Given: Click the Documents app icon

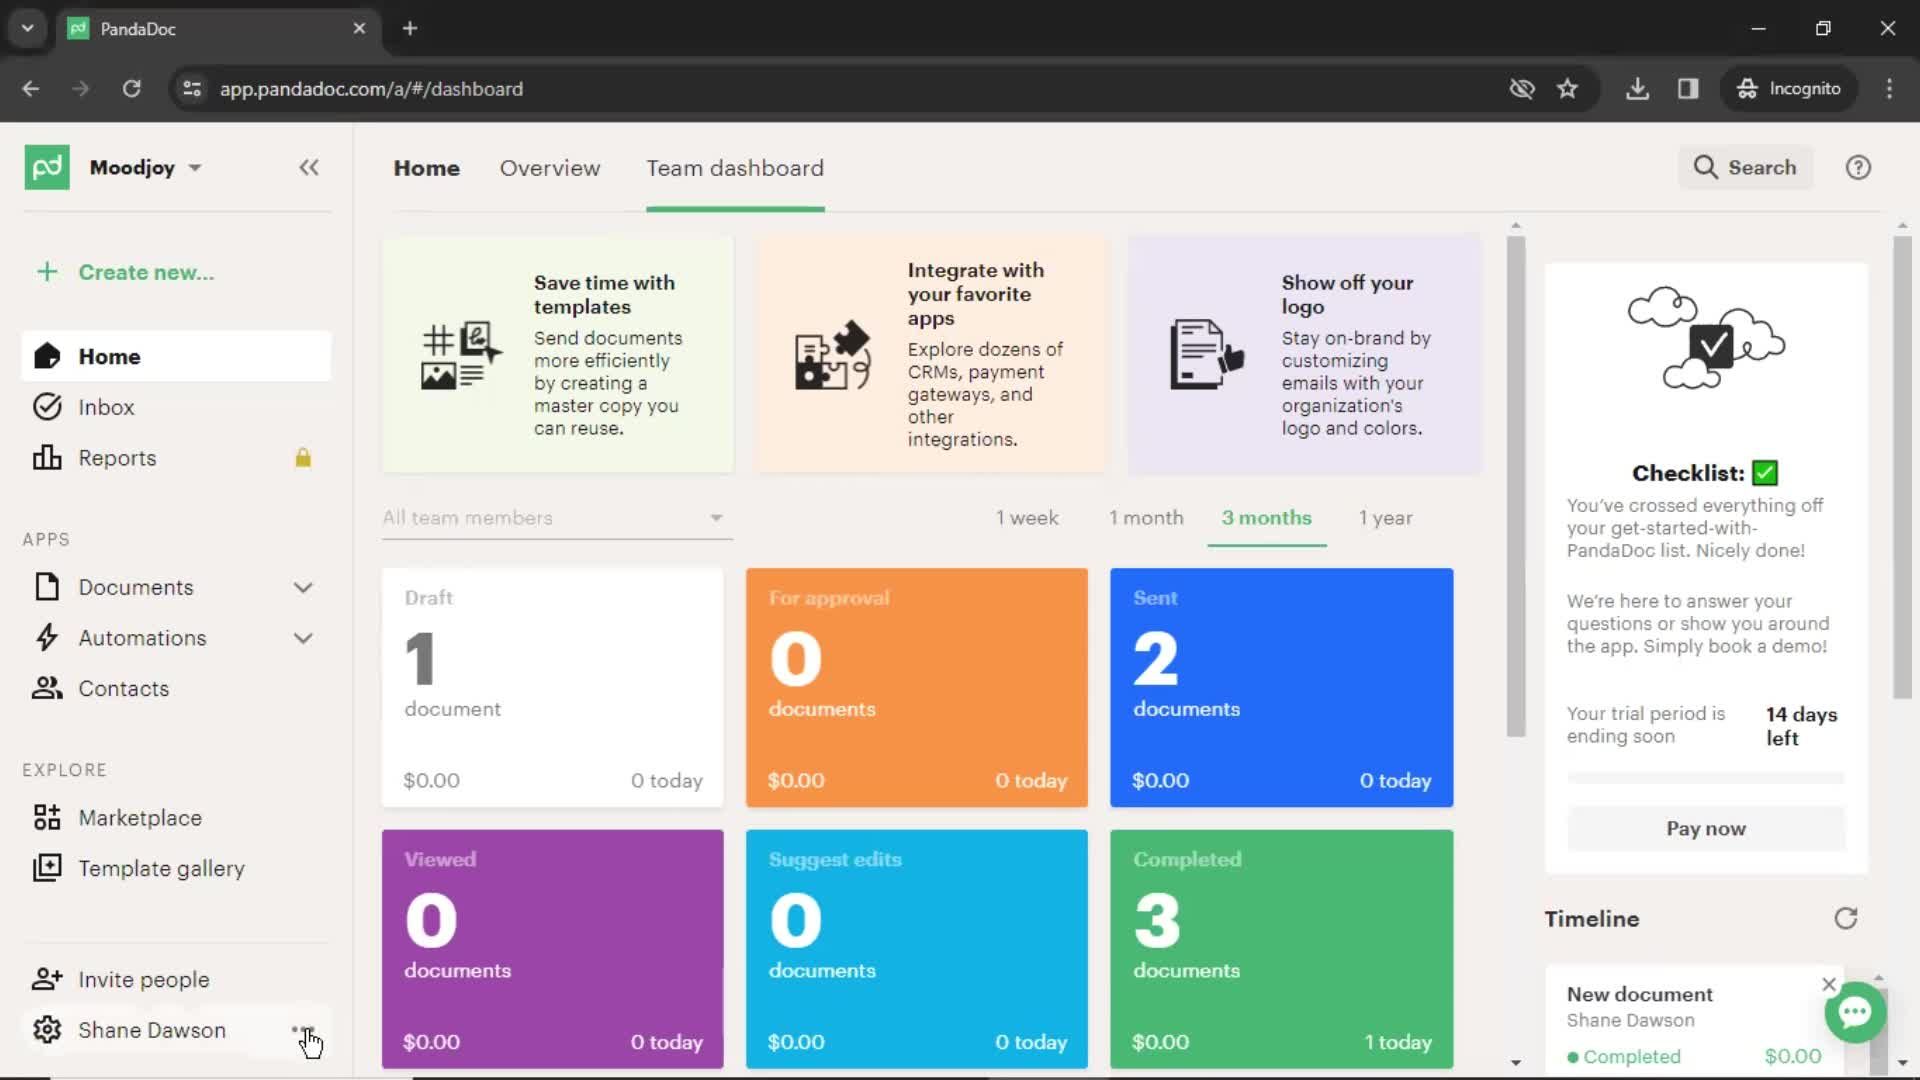Looking at the screenshot, I should [45, 585].
